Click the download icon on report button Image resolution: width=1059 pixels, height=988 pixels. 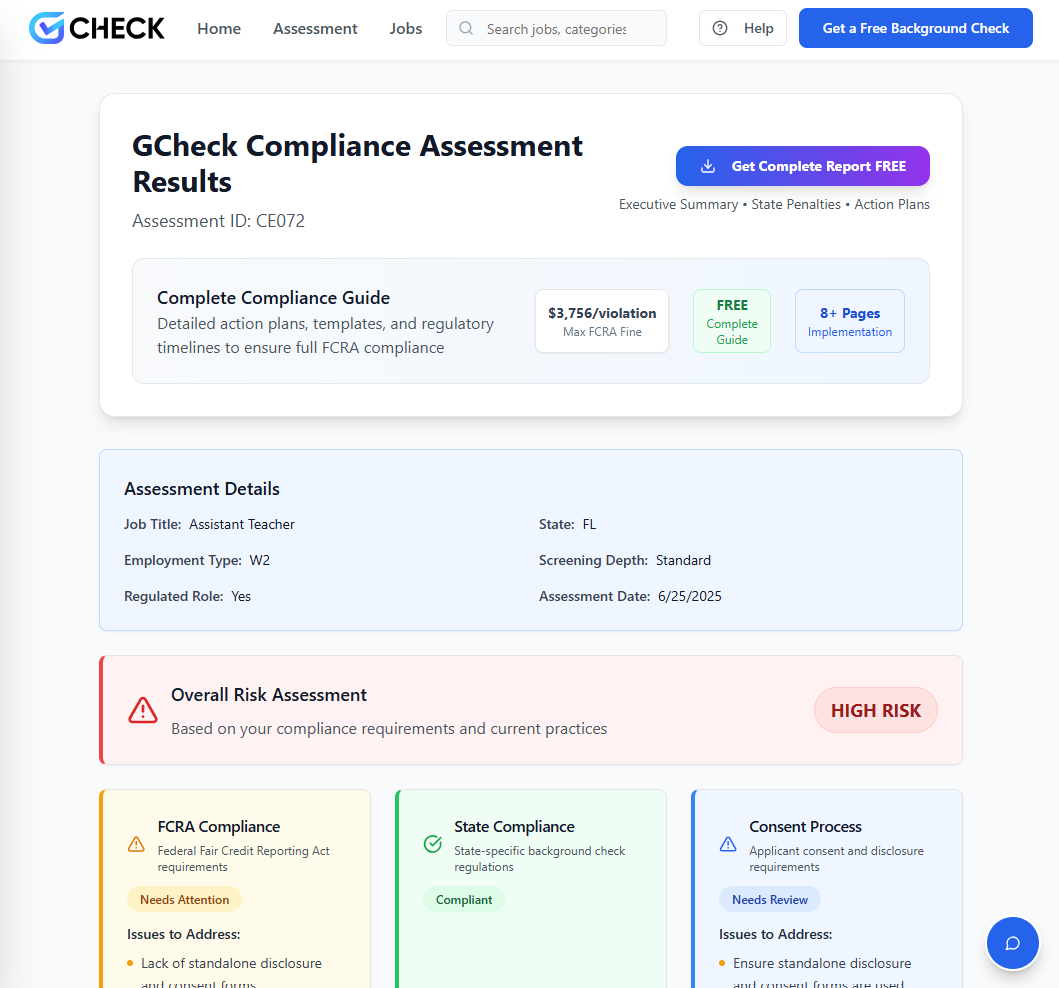[707, 166]
